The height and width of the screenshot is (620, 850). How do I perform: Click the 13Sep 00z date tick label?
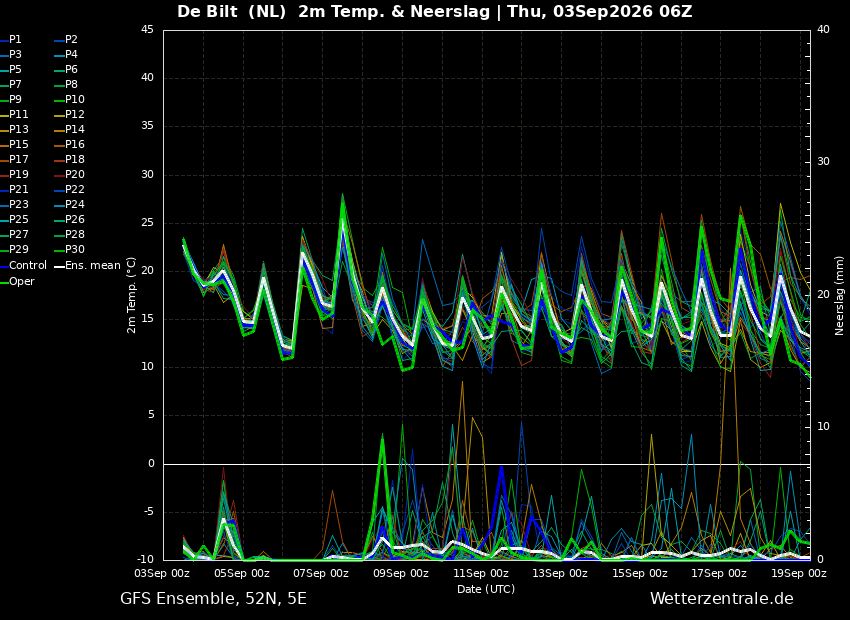(559, 573)
